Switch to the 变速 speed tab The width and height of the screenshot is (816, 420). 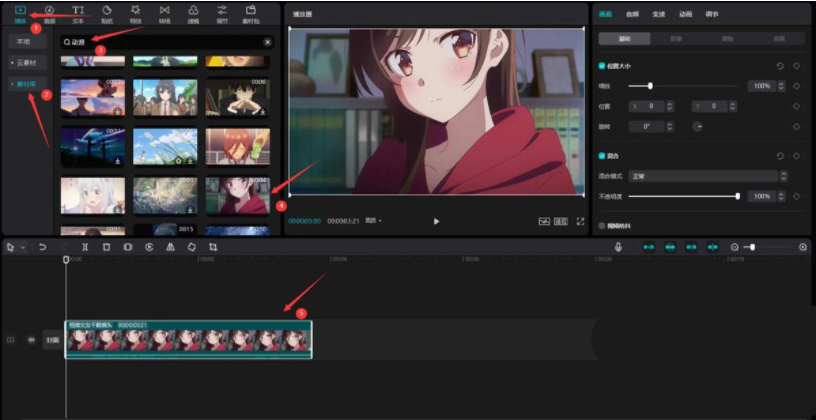pyautogui.click(x=659, y=15)
